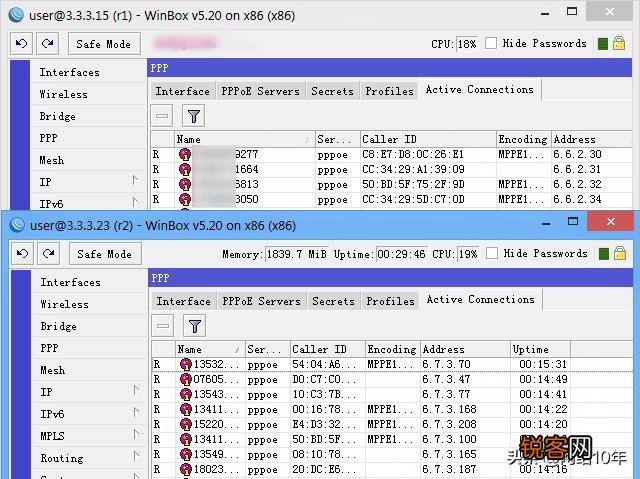Open Wireless in the r1 sidebar menu
This screenshot has width=640, height=479.
tap(63, 94)
